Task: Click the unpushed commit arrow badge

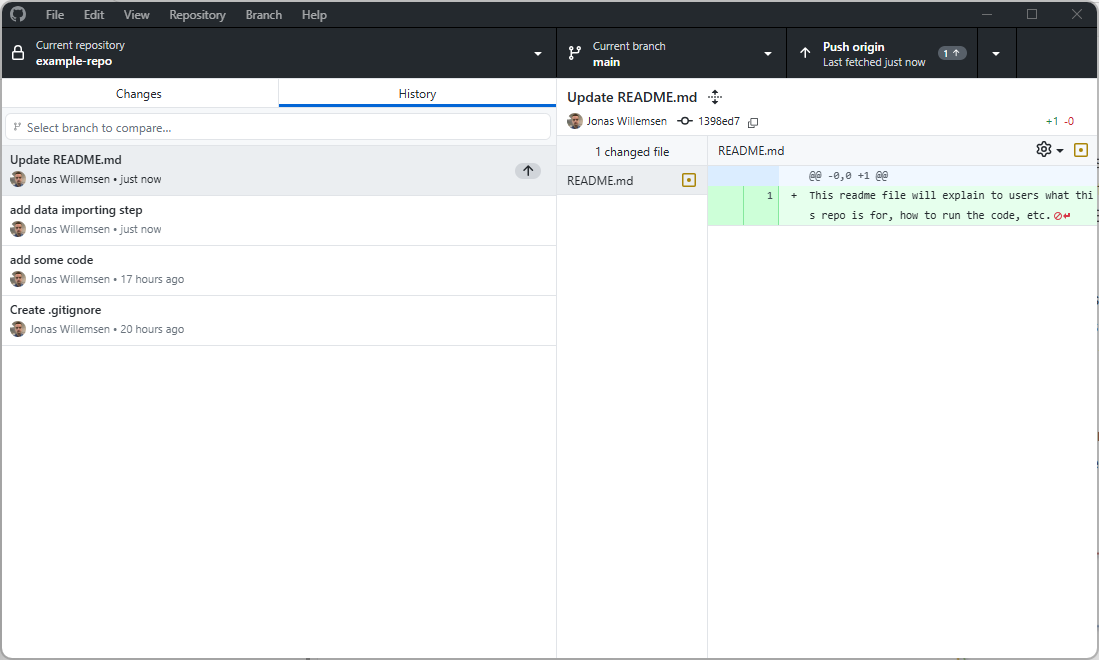Action: [528, 171]
